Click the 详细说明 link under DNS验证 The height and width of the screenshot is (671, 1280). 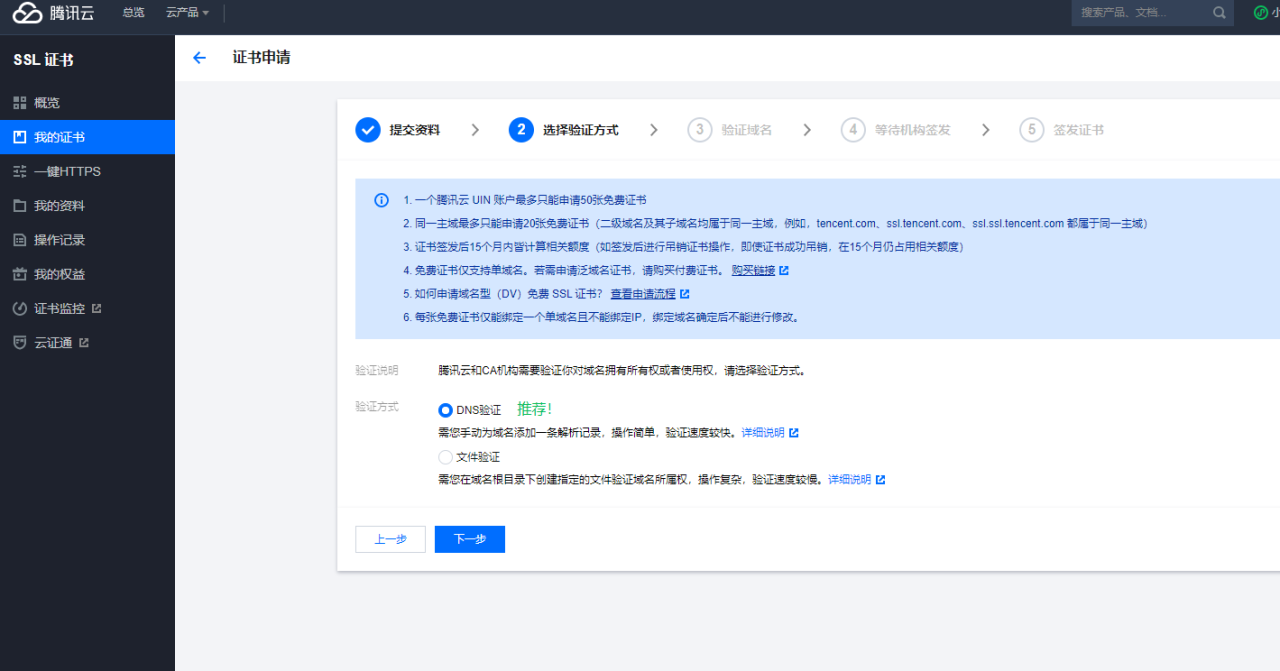pos(763,433)
